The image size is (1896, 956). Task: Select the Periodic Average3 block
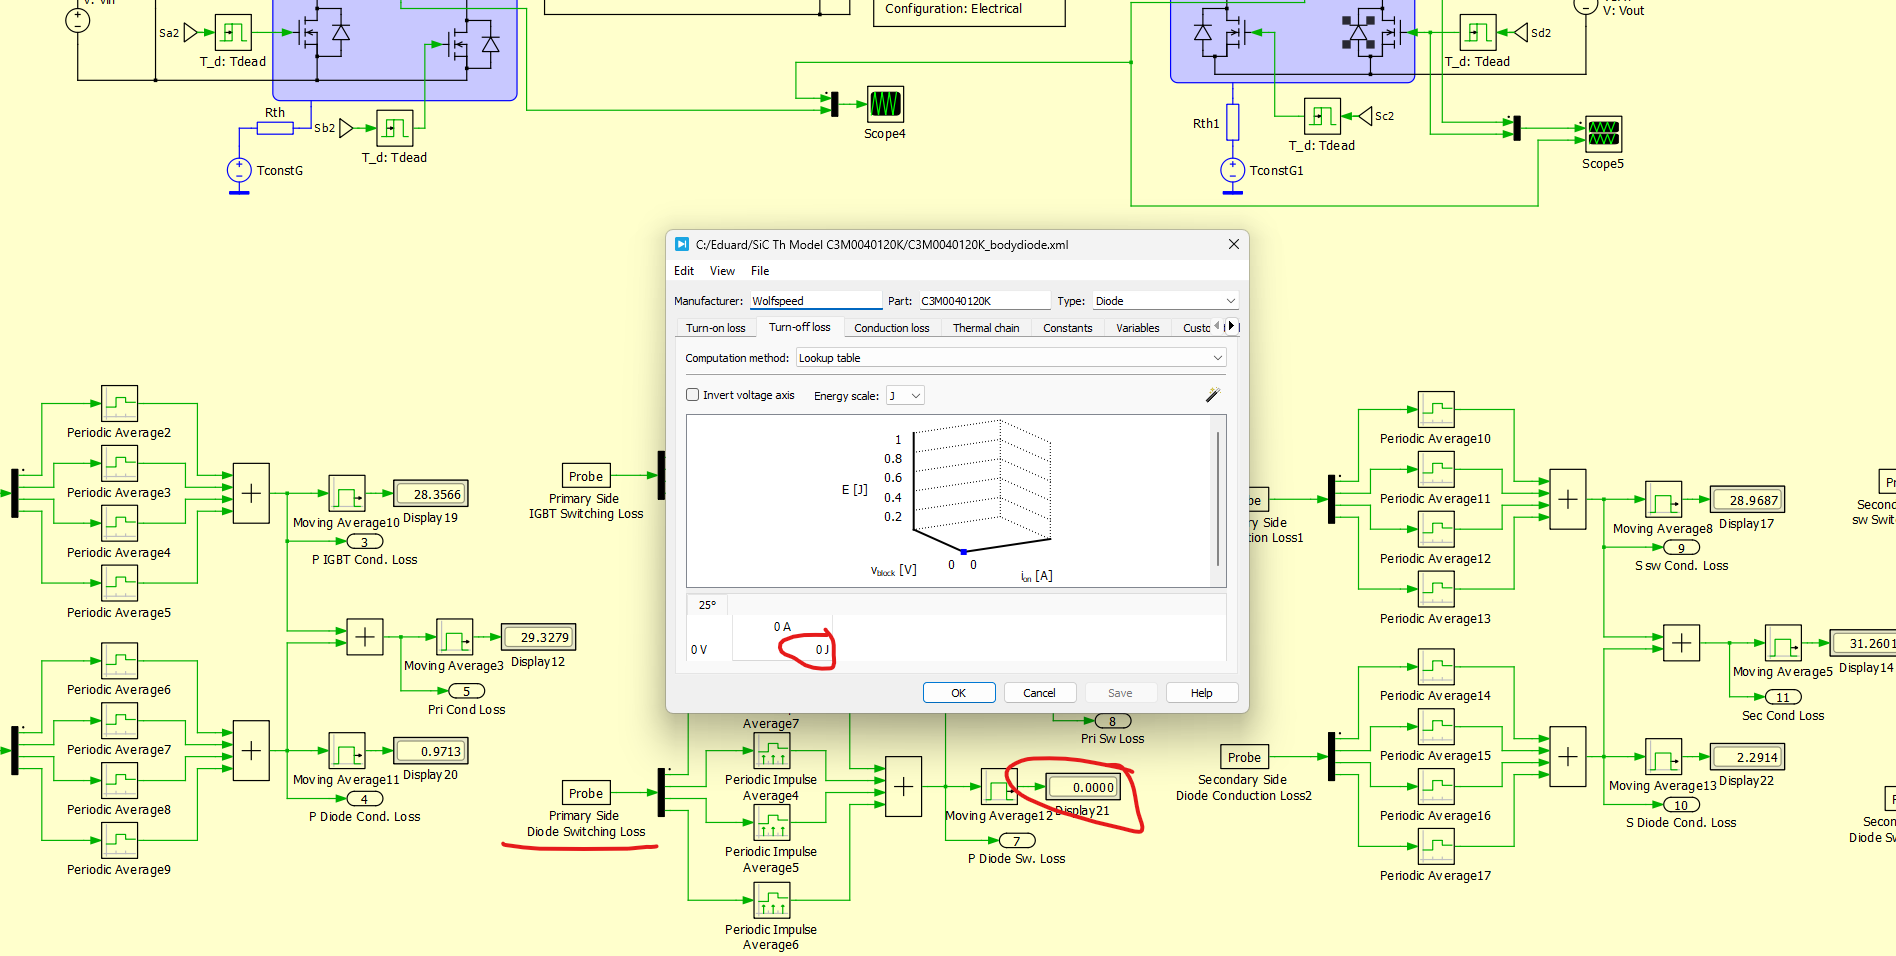(119, 464)
